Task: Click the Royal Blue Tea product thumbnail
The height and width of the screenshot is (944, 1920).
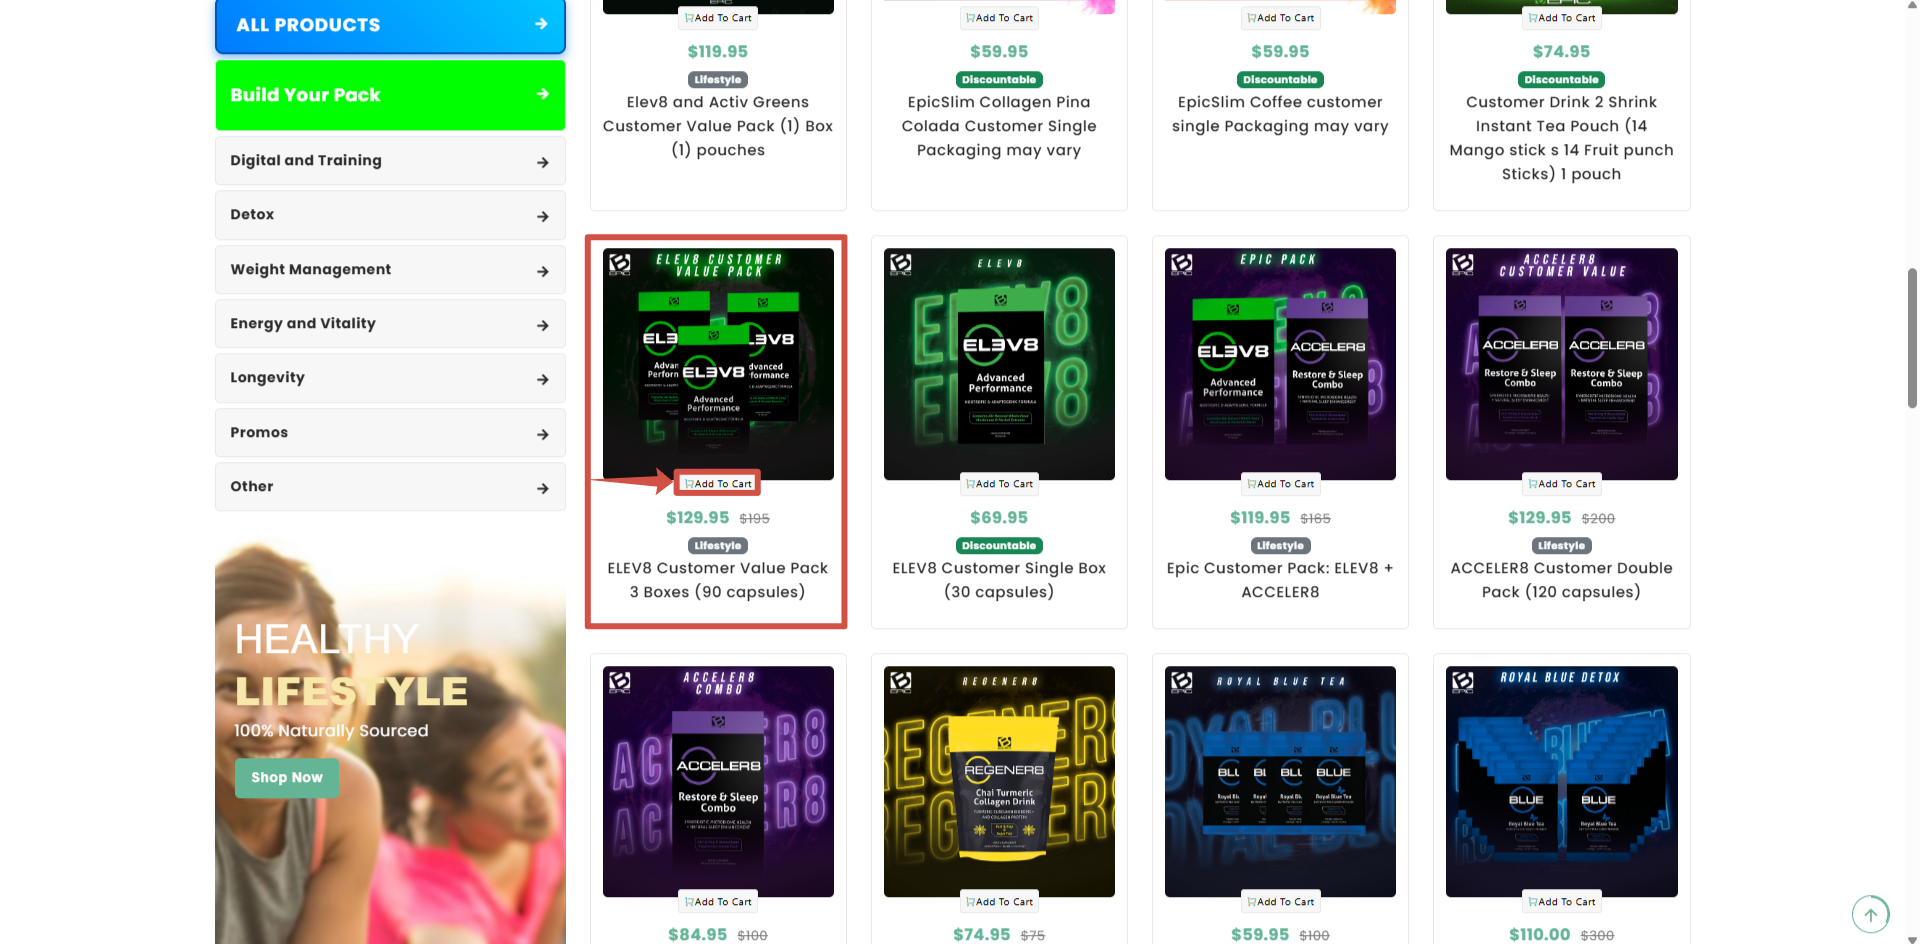Action: point(1280,782)
